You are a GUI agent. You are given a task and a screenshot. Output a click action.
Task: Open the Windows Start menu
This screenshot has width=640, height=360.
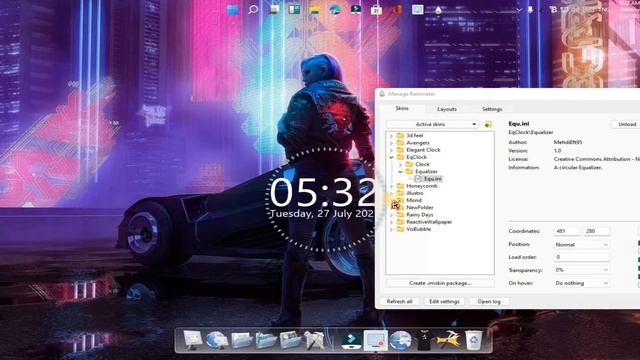point(232,9)
